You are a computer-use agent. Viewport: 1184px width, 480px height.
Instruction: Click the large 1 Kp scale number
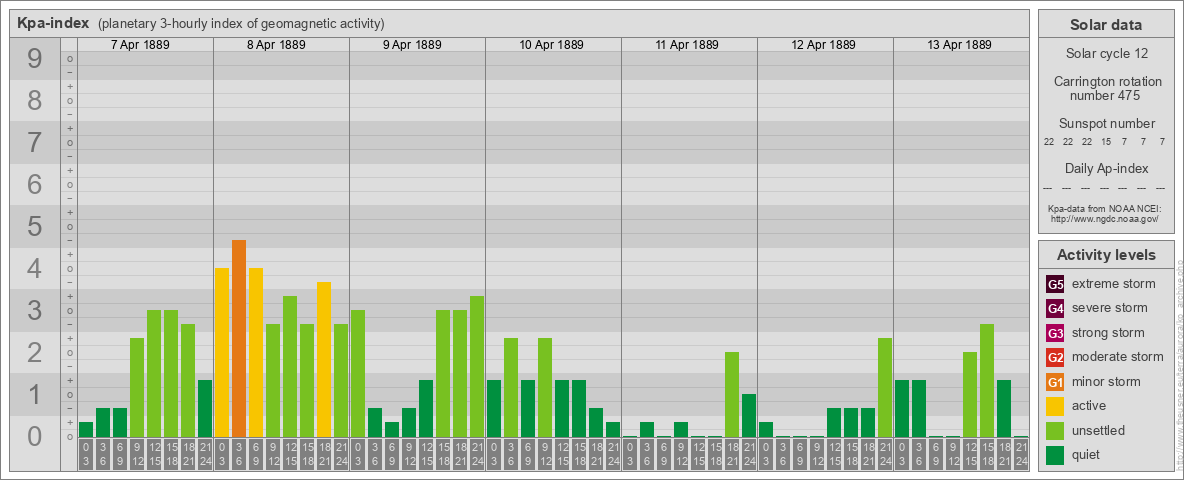coord(34,394)
